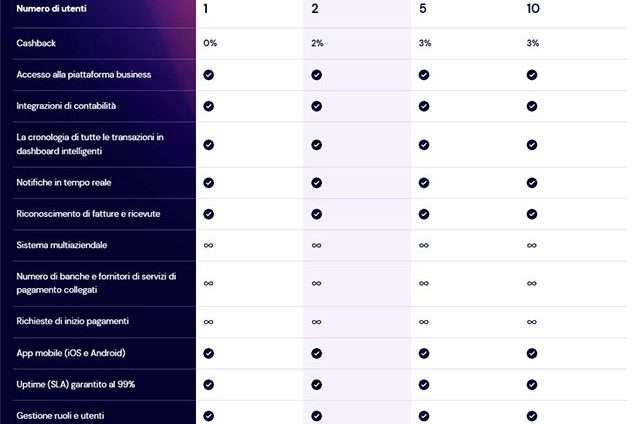Click infinity symbol for Richieste di inizio pagamenti, 5-user column

[x=424, y=322]
